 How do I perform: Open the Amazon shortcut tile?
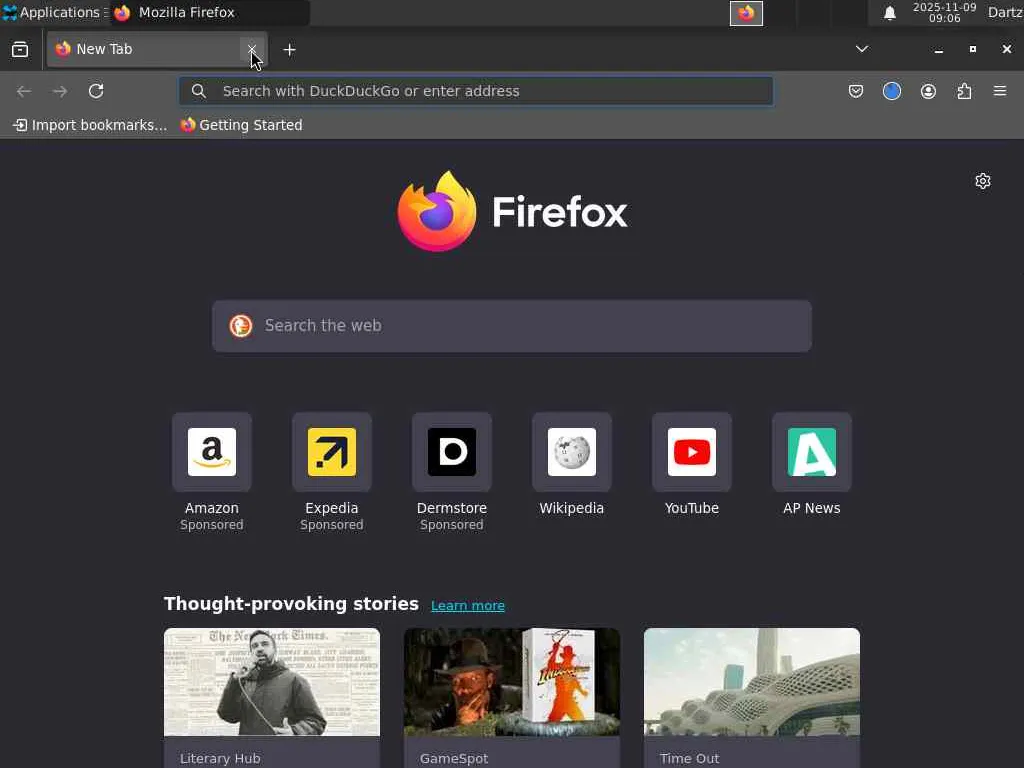[212, 452]
